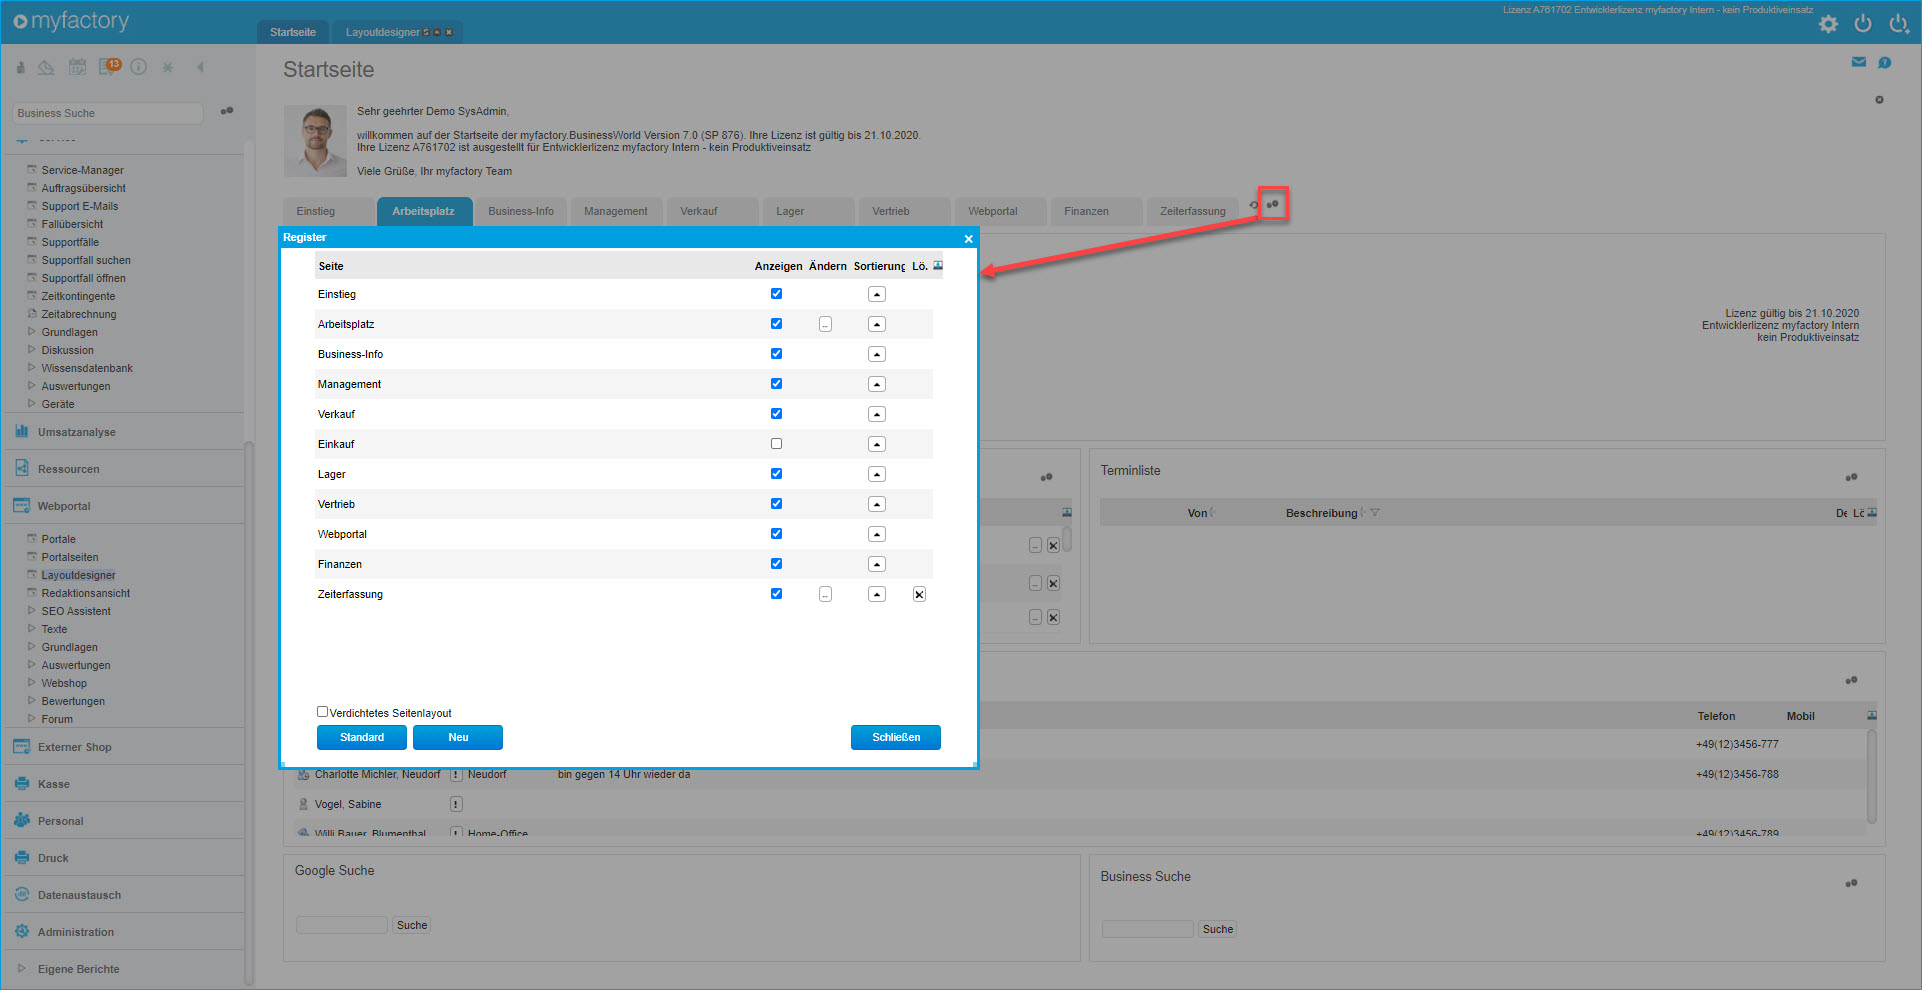The image size is (1922, 990).
Task: Click the Kasse sidebar icon
Action: click(22, 784)
